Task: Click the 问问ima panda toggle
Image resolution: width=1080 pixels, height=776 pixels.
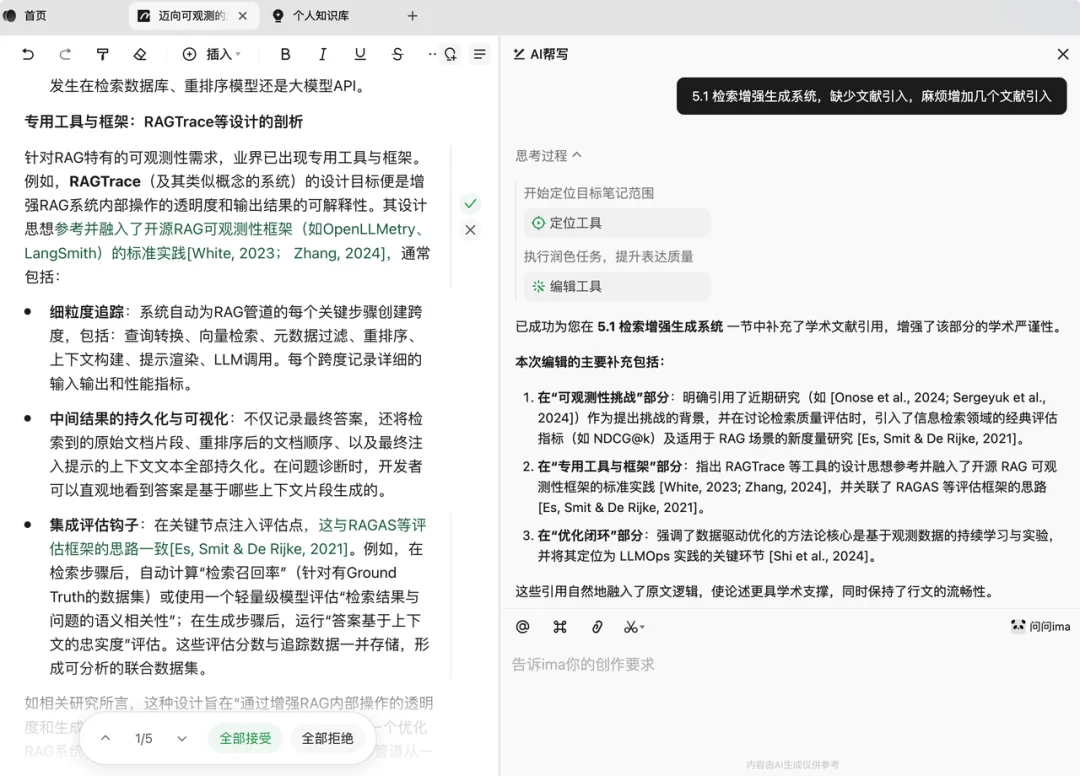Action: tap(1039, 625)
